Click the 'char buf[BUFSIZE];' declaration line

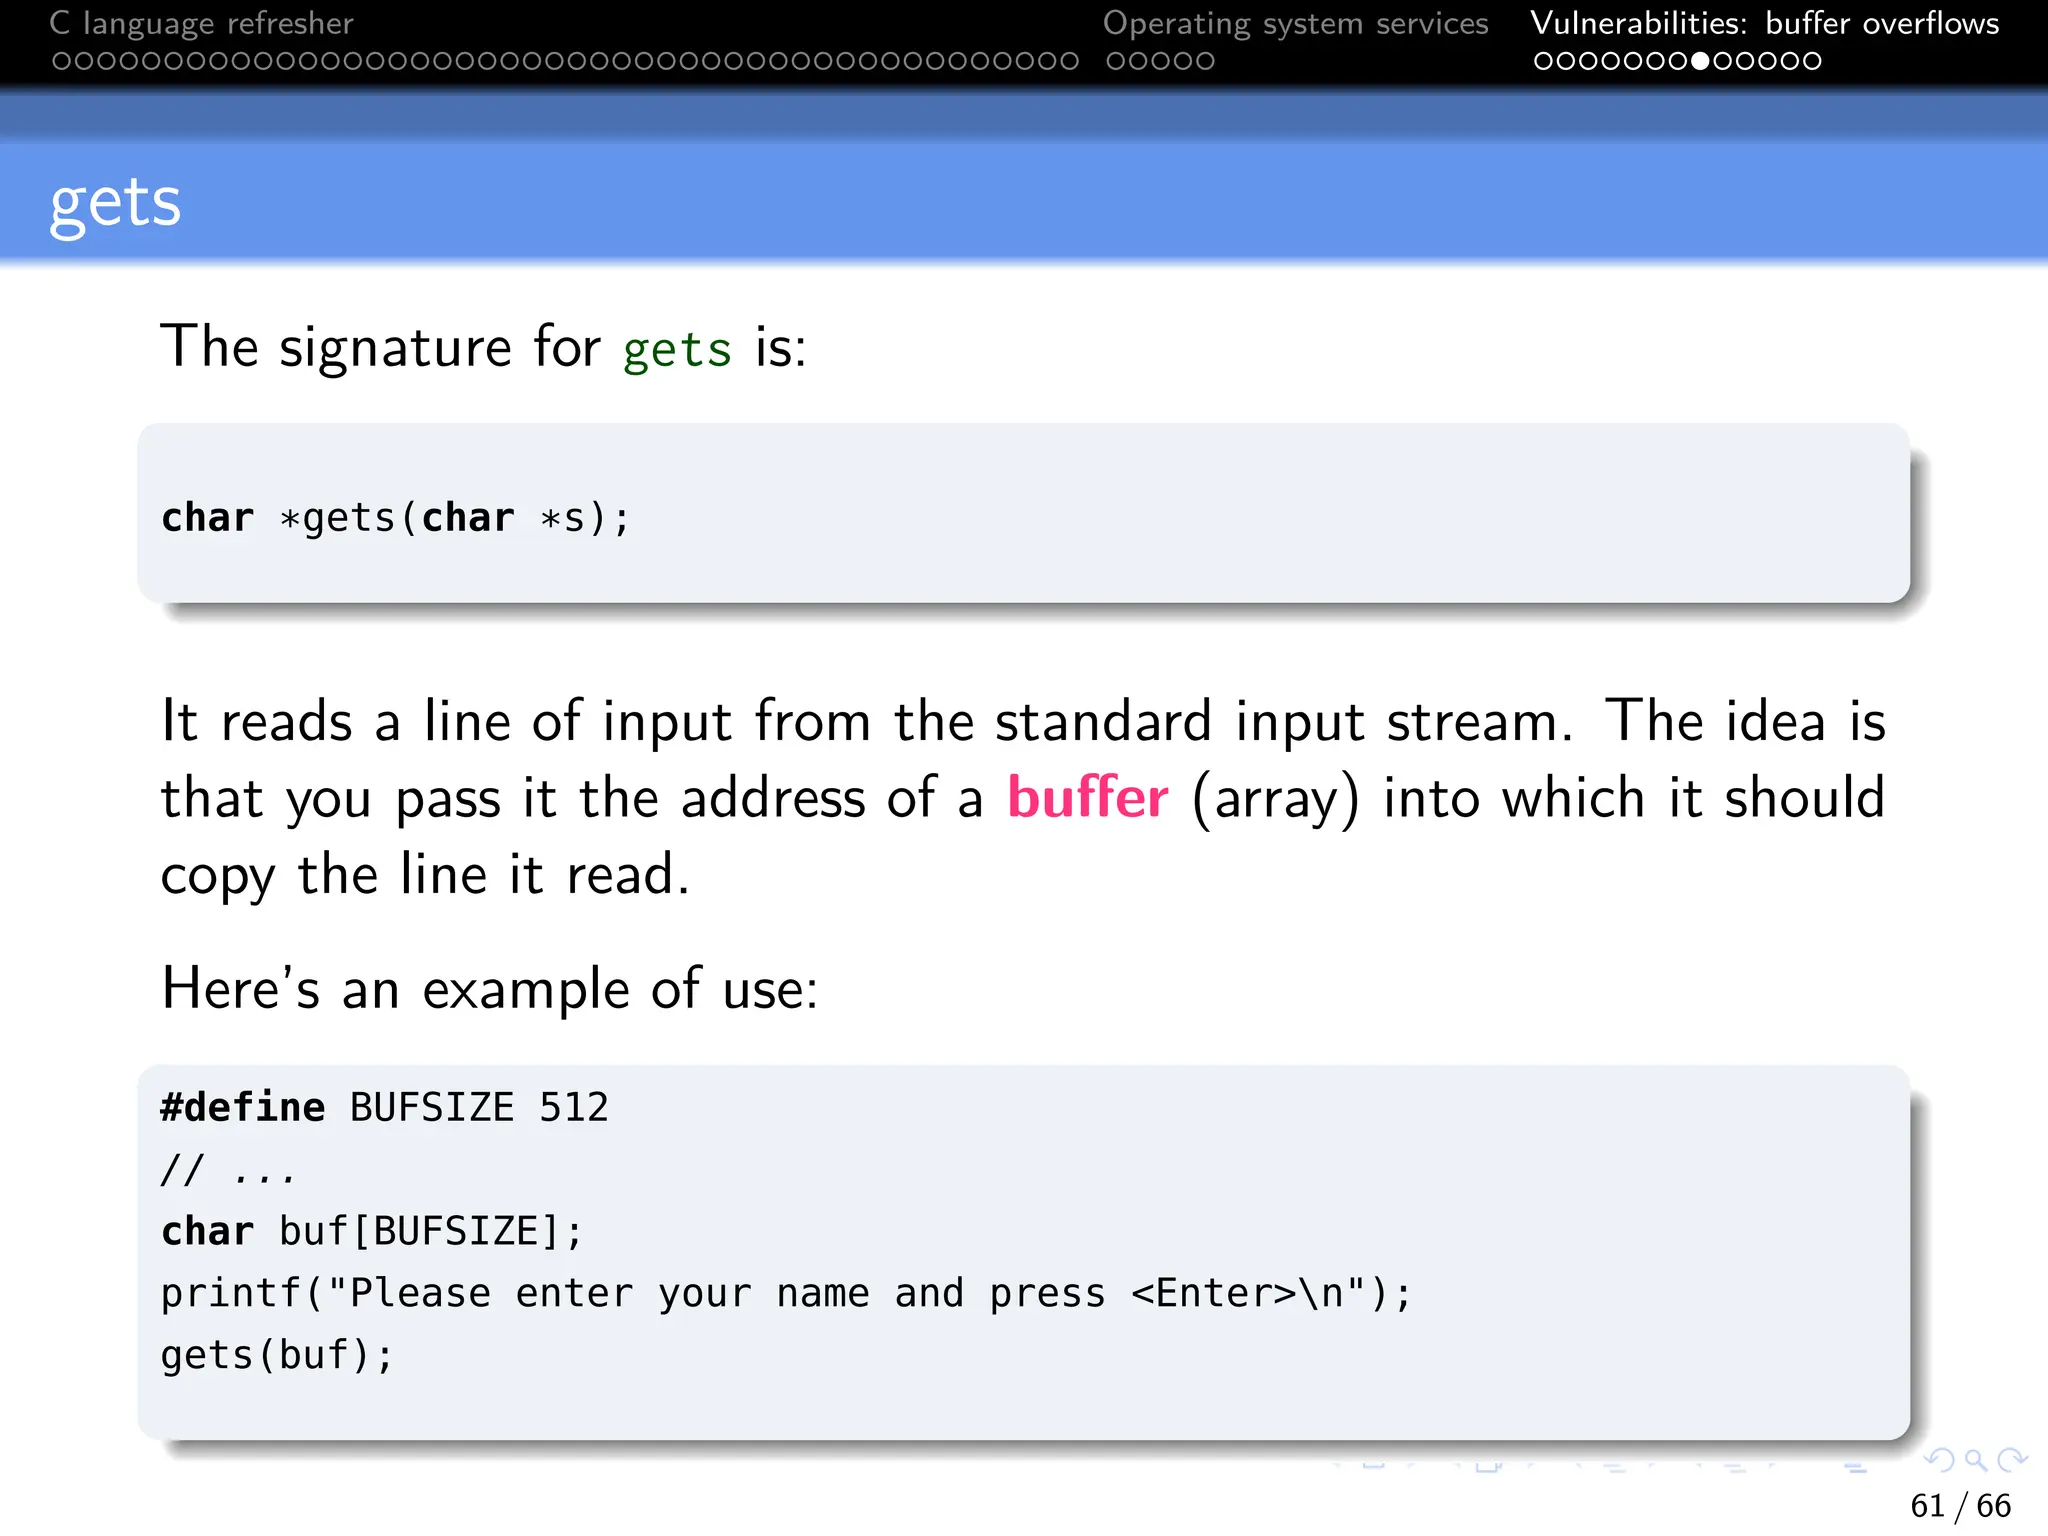[x=372, y=1231]
